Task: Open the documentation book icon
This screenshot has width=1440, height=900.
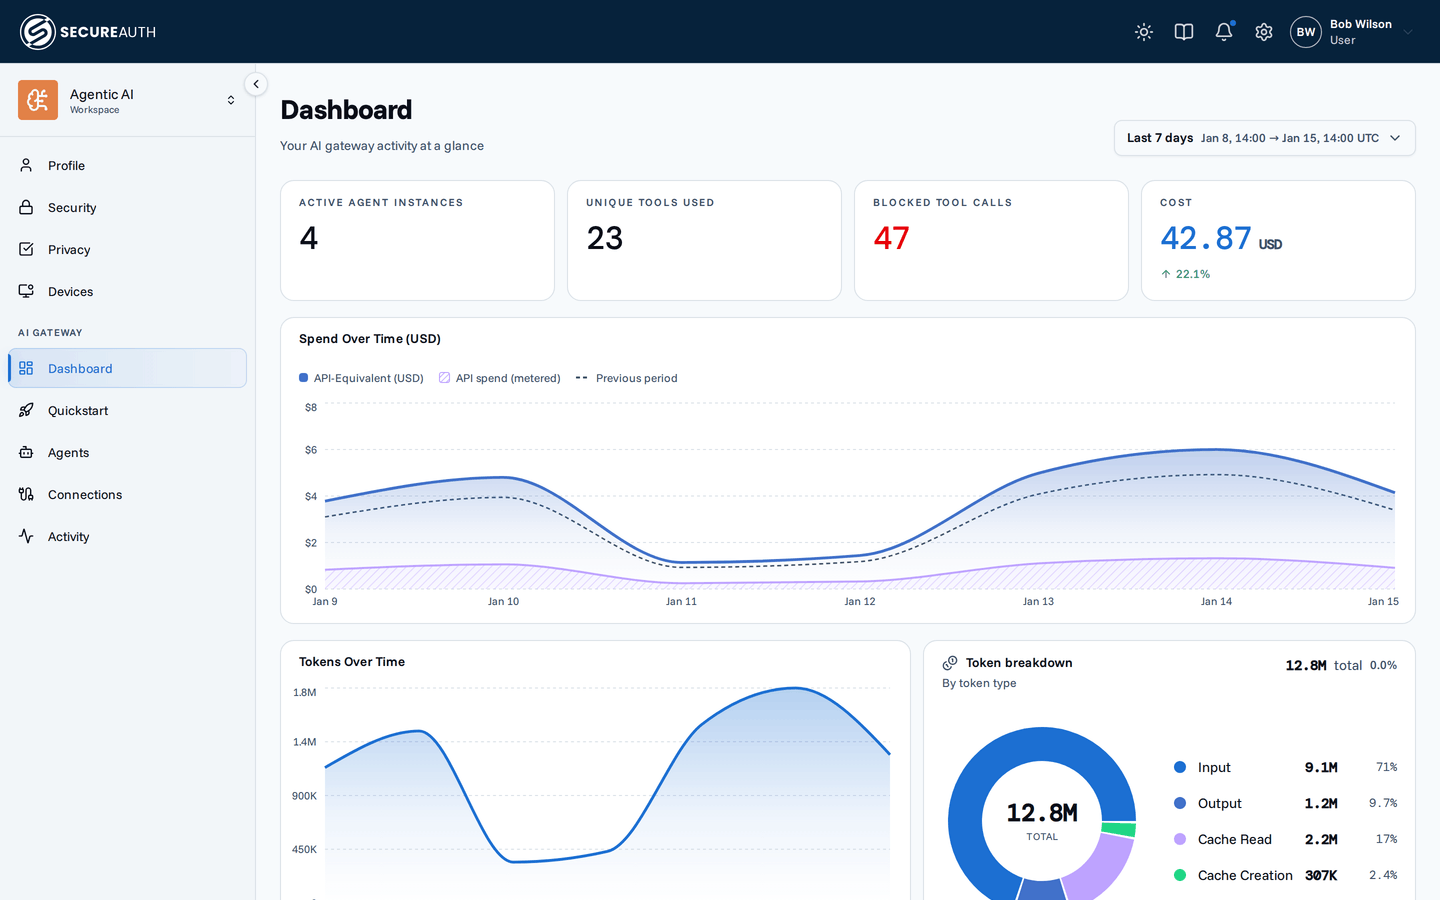Action: point(1184,32)
